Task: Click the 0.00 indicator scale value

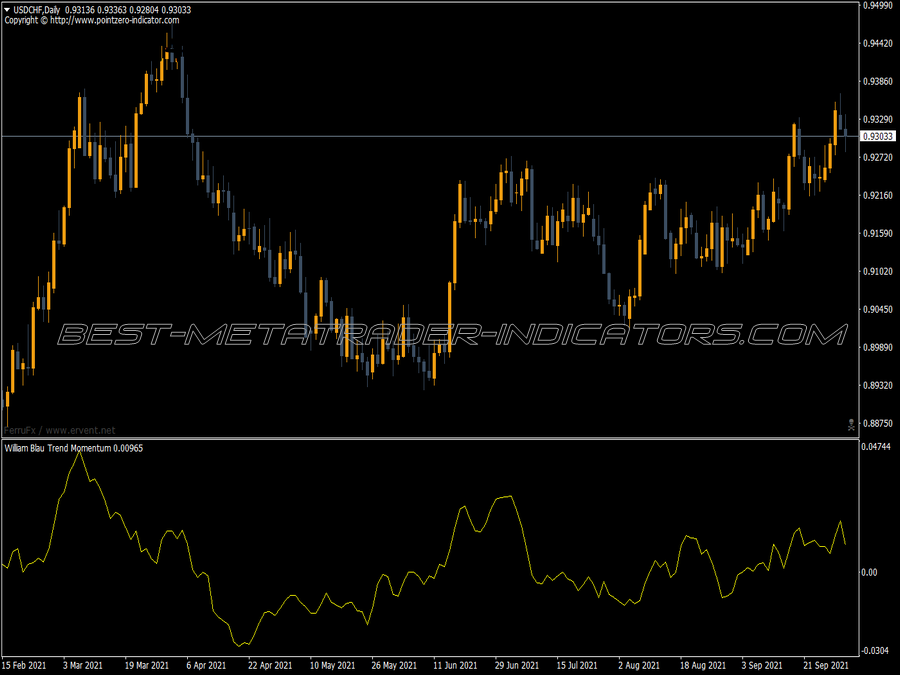Action: [x=870, y=572]
